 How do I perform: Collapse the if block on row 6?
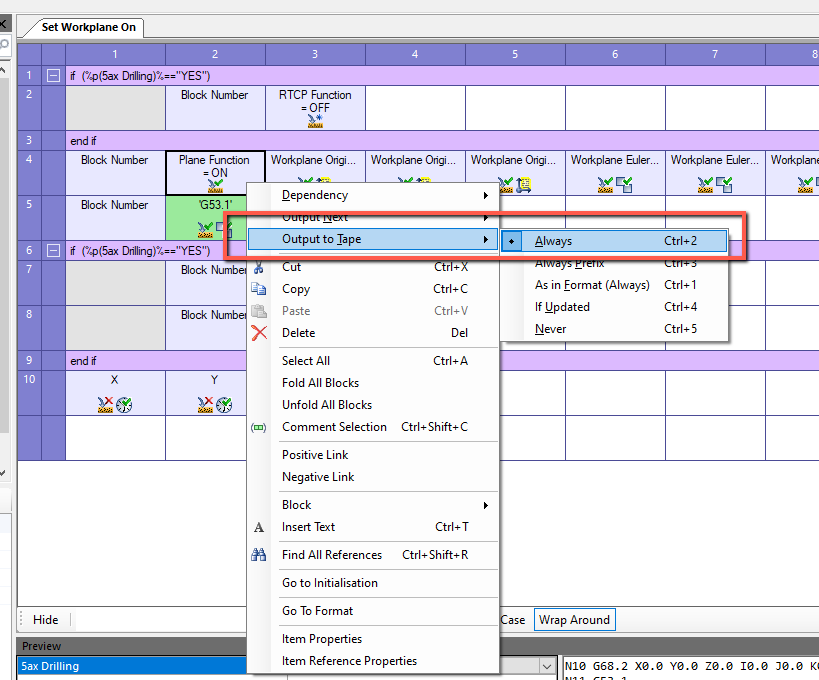pos(53,251)
